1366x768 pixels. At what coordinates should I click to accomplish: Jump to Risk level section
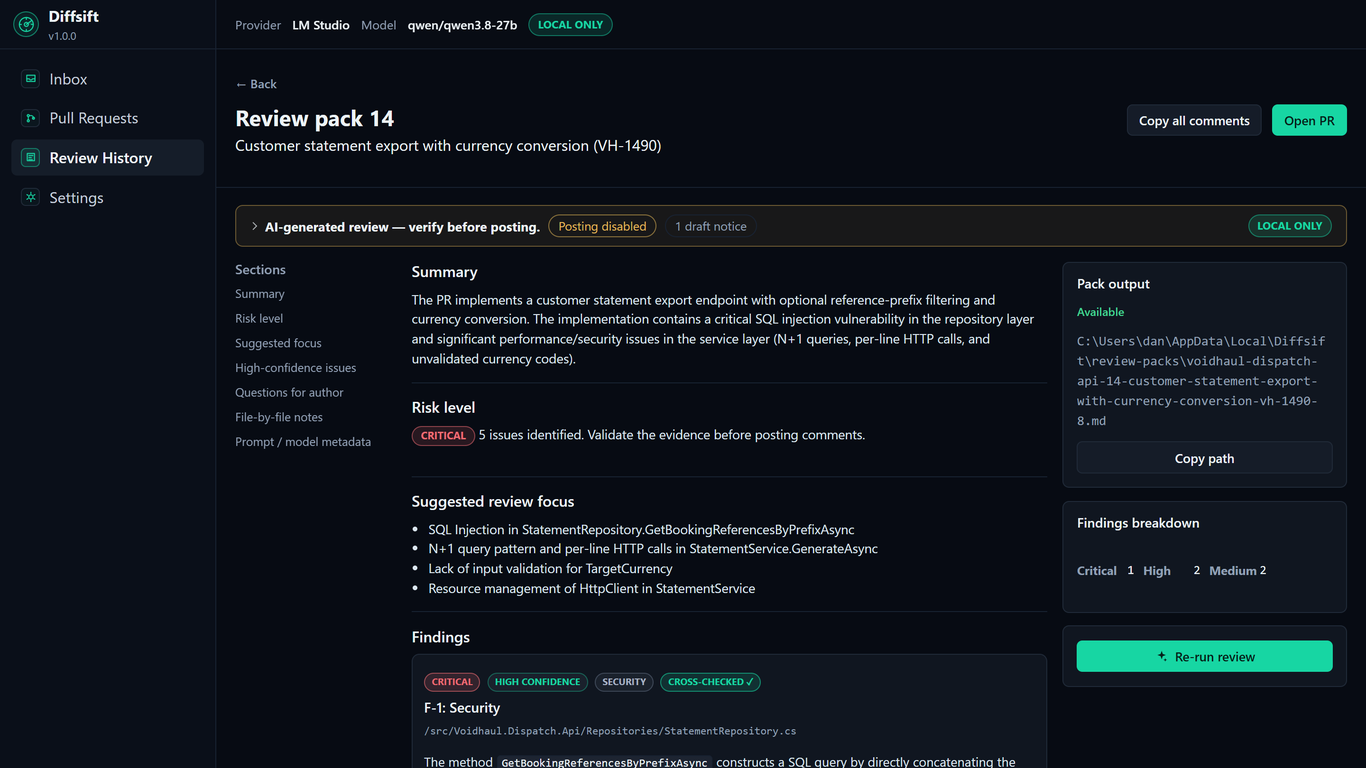click(259, 318)
